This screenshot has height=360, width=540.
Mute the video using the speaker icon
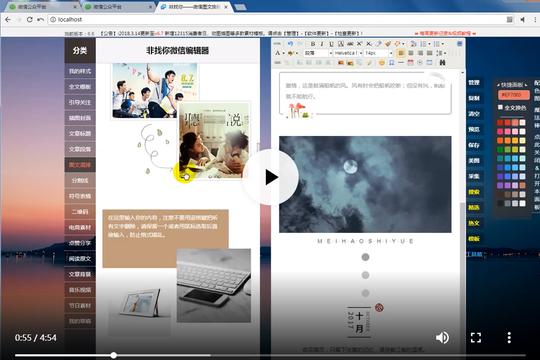click(442, 338)
